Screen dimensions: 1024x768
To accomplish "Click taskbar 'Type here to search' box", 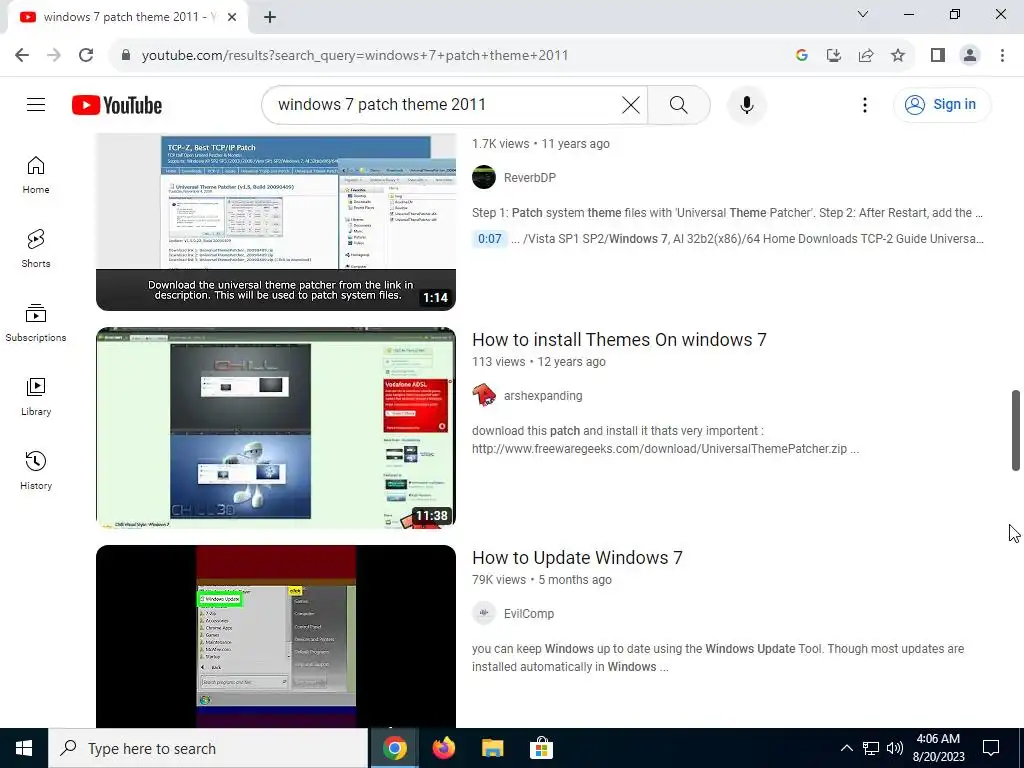I will pyautogui.click(x=208, y=748).
